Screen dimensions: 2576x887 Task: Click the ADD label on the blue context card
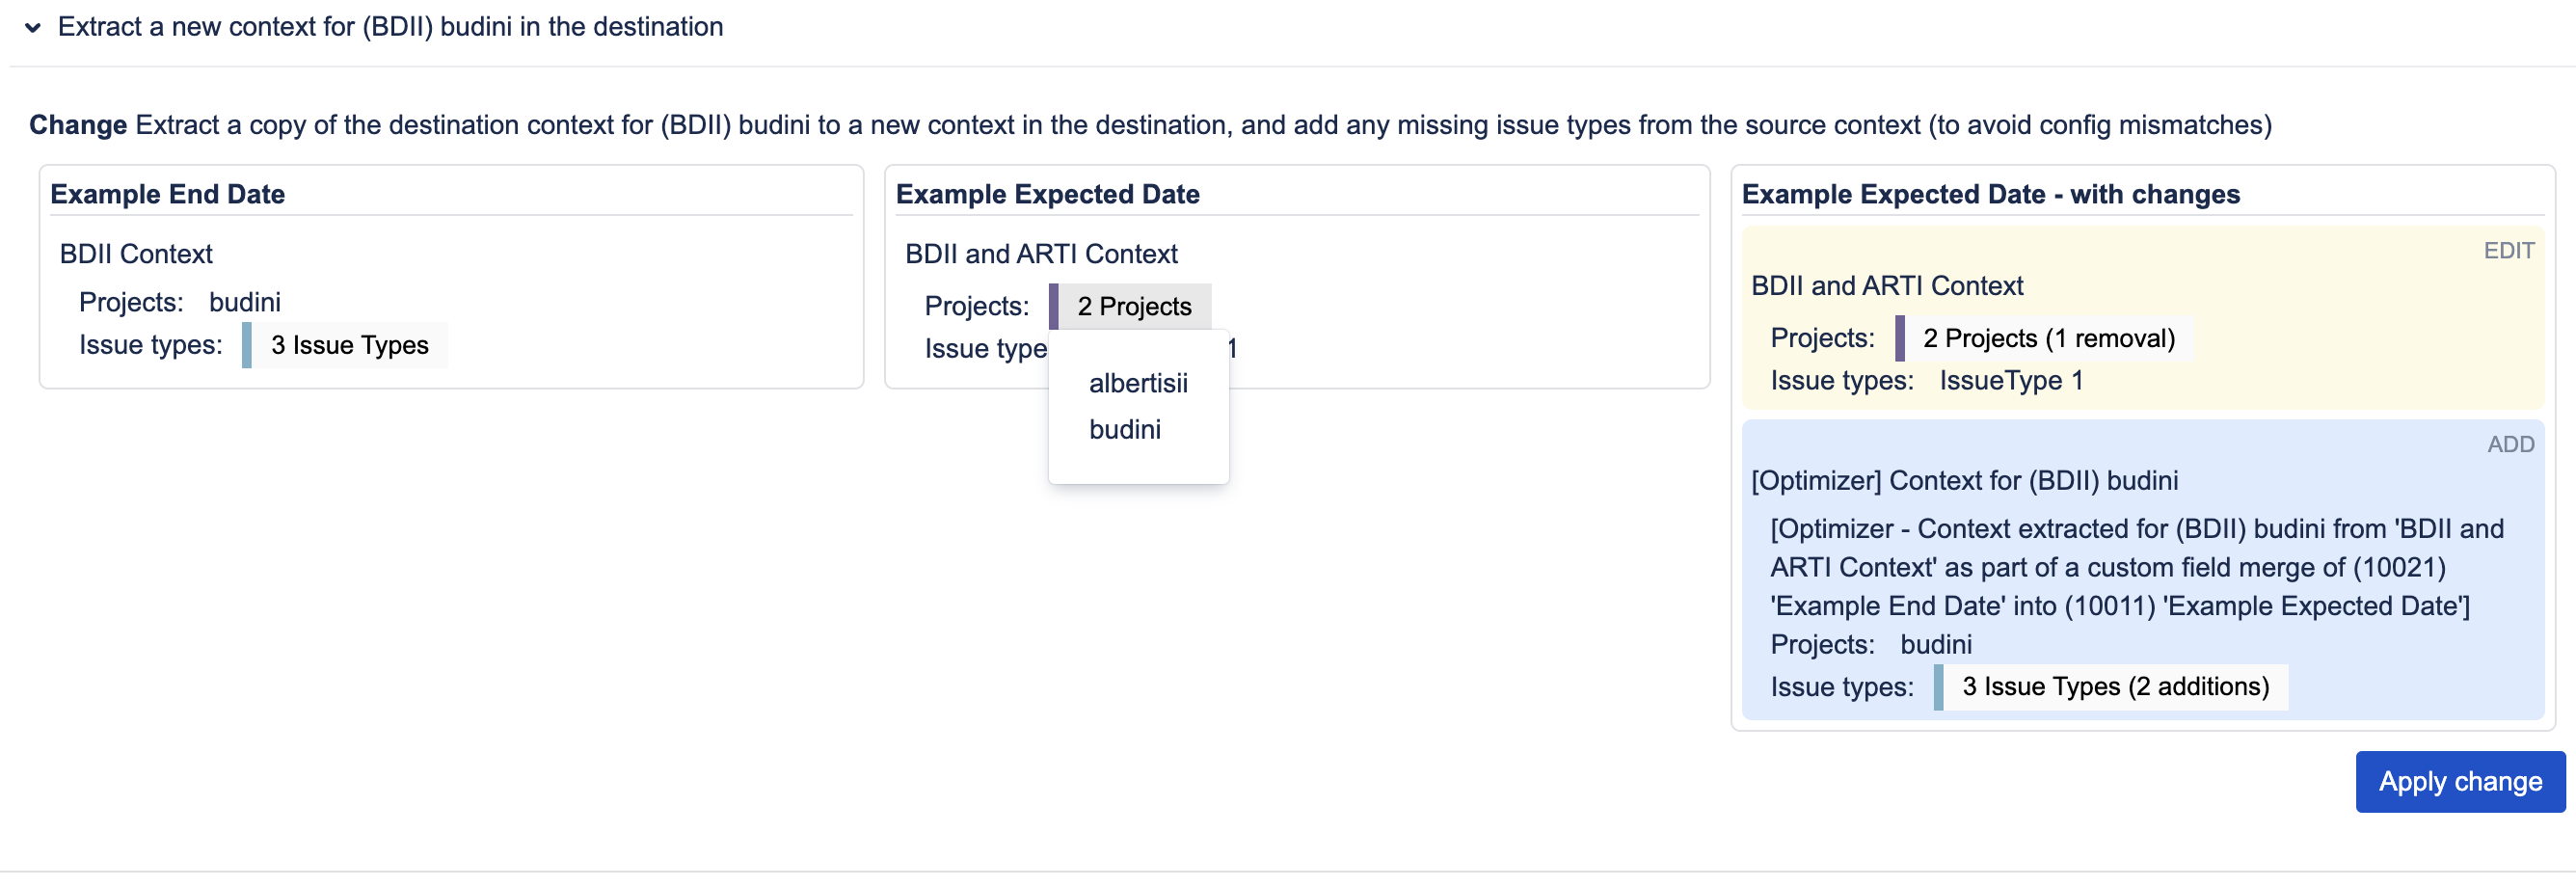[x=2509, y=444]
